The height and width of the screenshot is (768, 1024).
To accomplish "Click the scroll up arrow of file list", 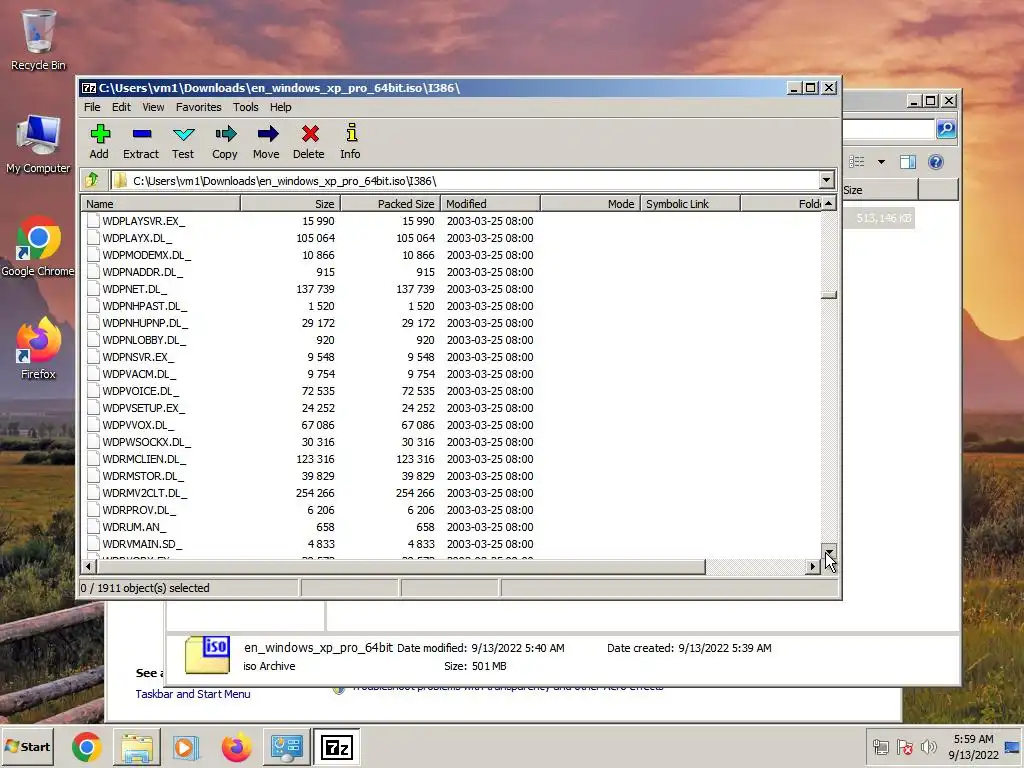I will (829, 204).
